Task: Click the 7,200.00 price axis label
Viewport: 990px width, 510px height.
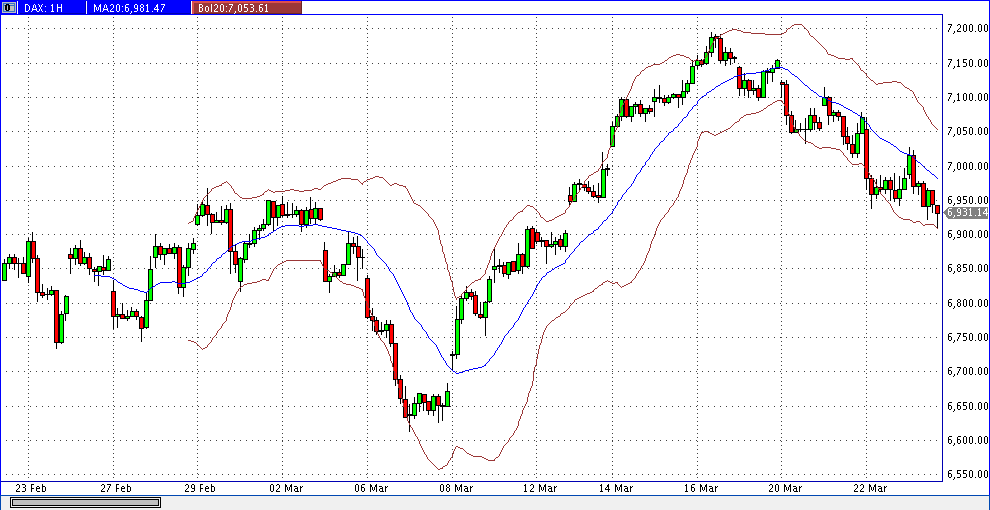Action: coord(967,28)
